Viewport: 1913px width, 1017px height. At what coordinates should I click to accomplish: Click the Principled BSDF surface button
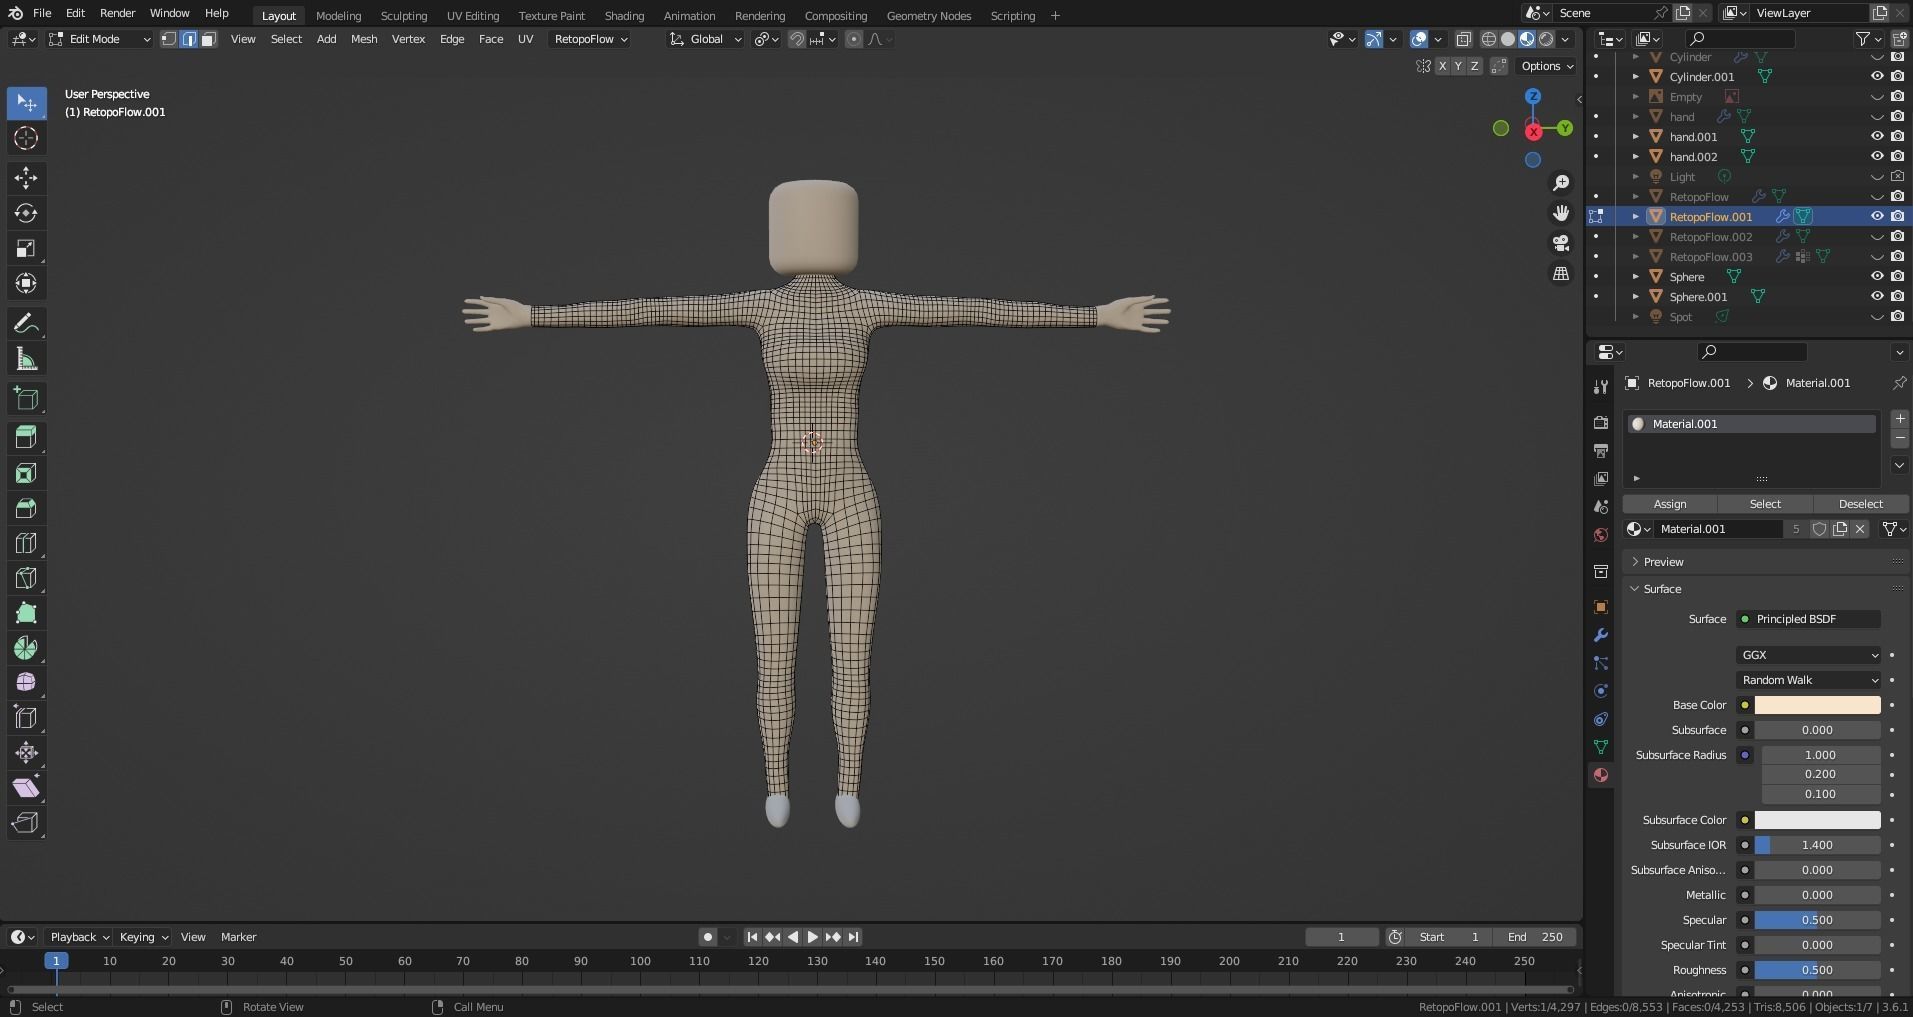tap(1809, 619)
